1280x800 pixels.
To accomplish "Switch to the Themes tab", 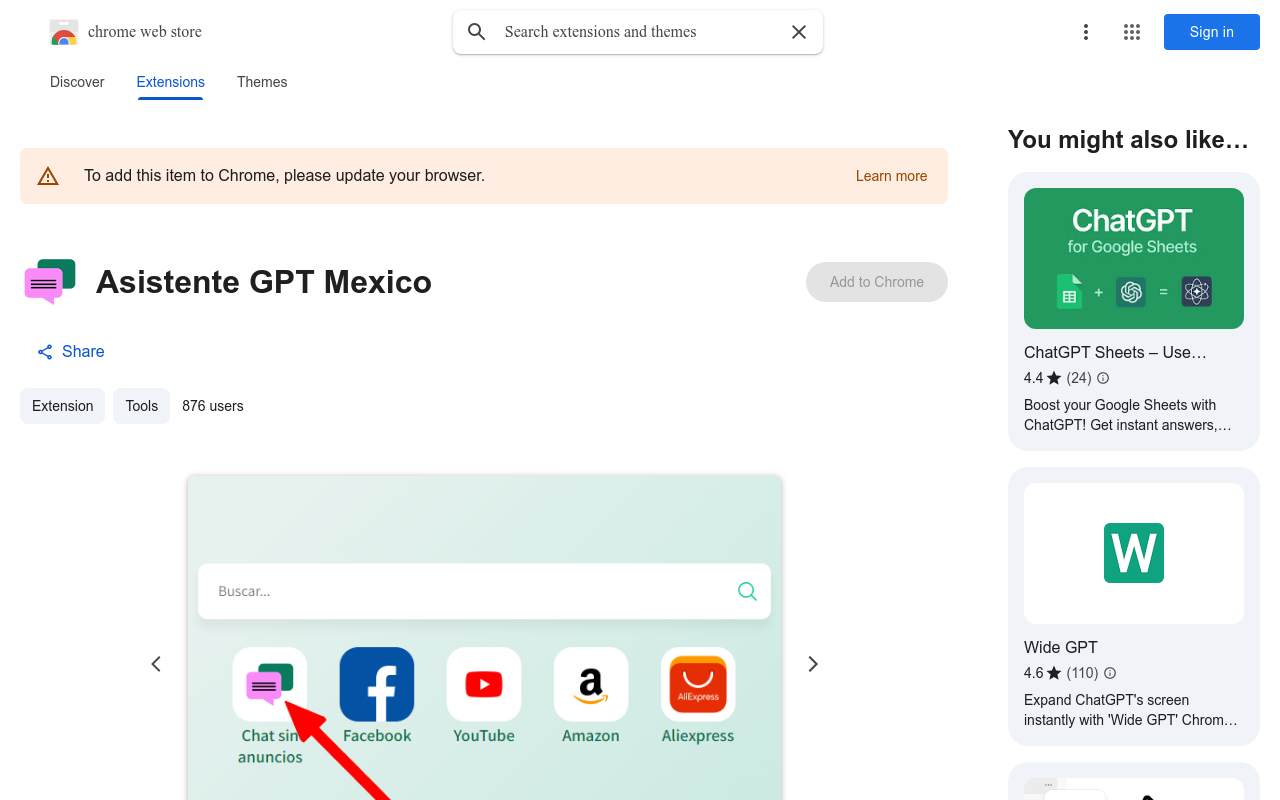I will [262, 82].
